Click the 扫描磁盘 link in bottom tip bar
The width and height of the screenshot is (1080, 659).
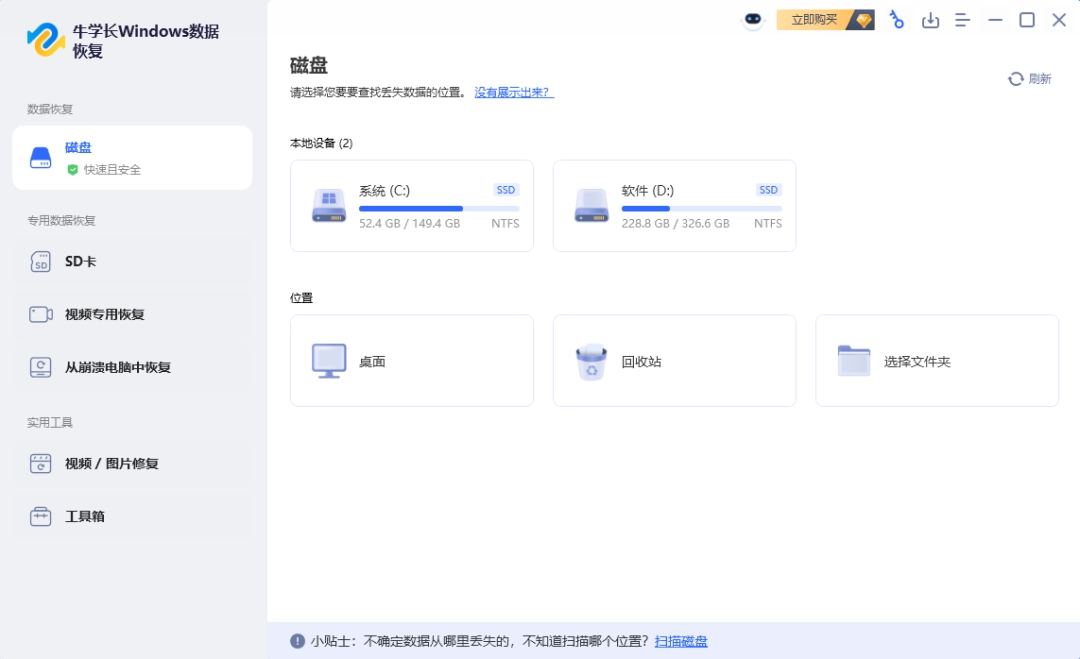(681, 640)
